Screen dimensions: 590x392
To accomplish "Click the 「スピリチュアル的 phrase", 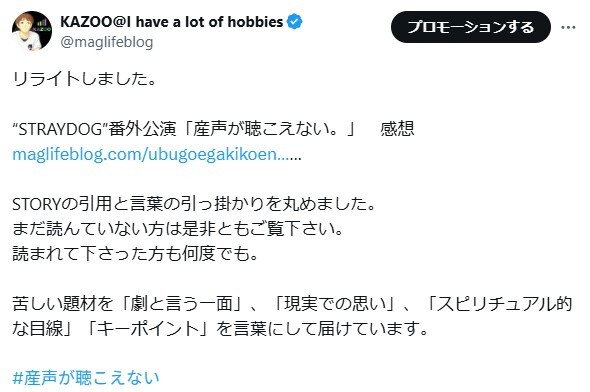I will tap(500, 304).
